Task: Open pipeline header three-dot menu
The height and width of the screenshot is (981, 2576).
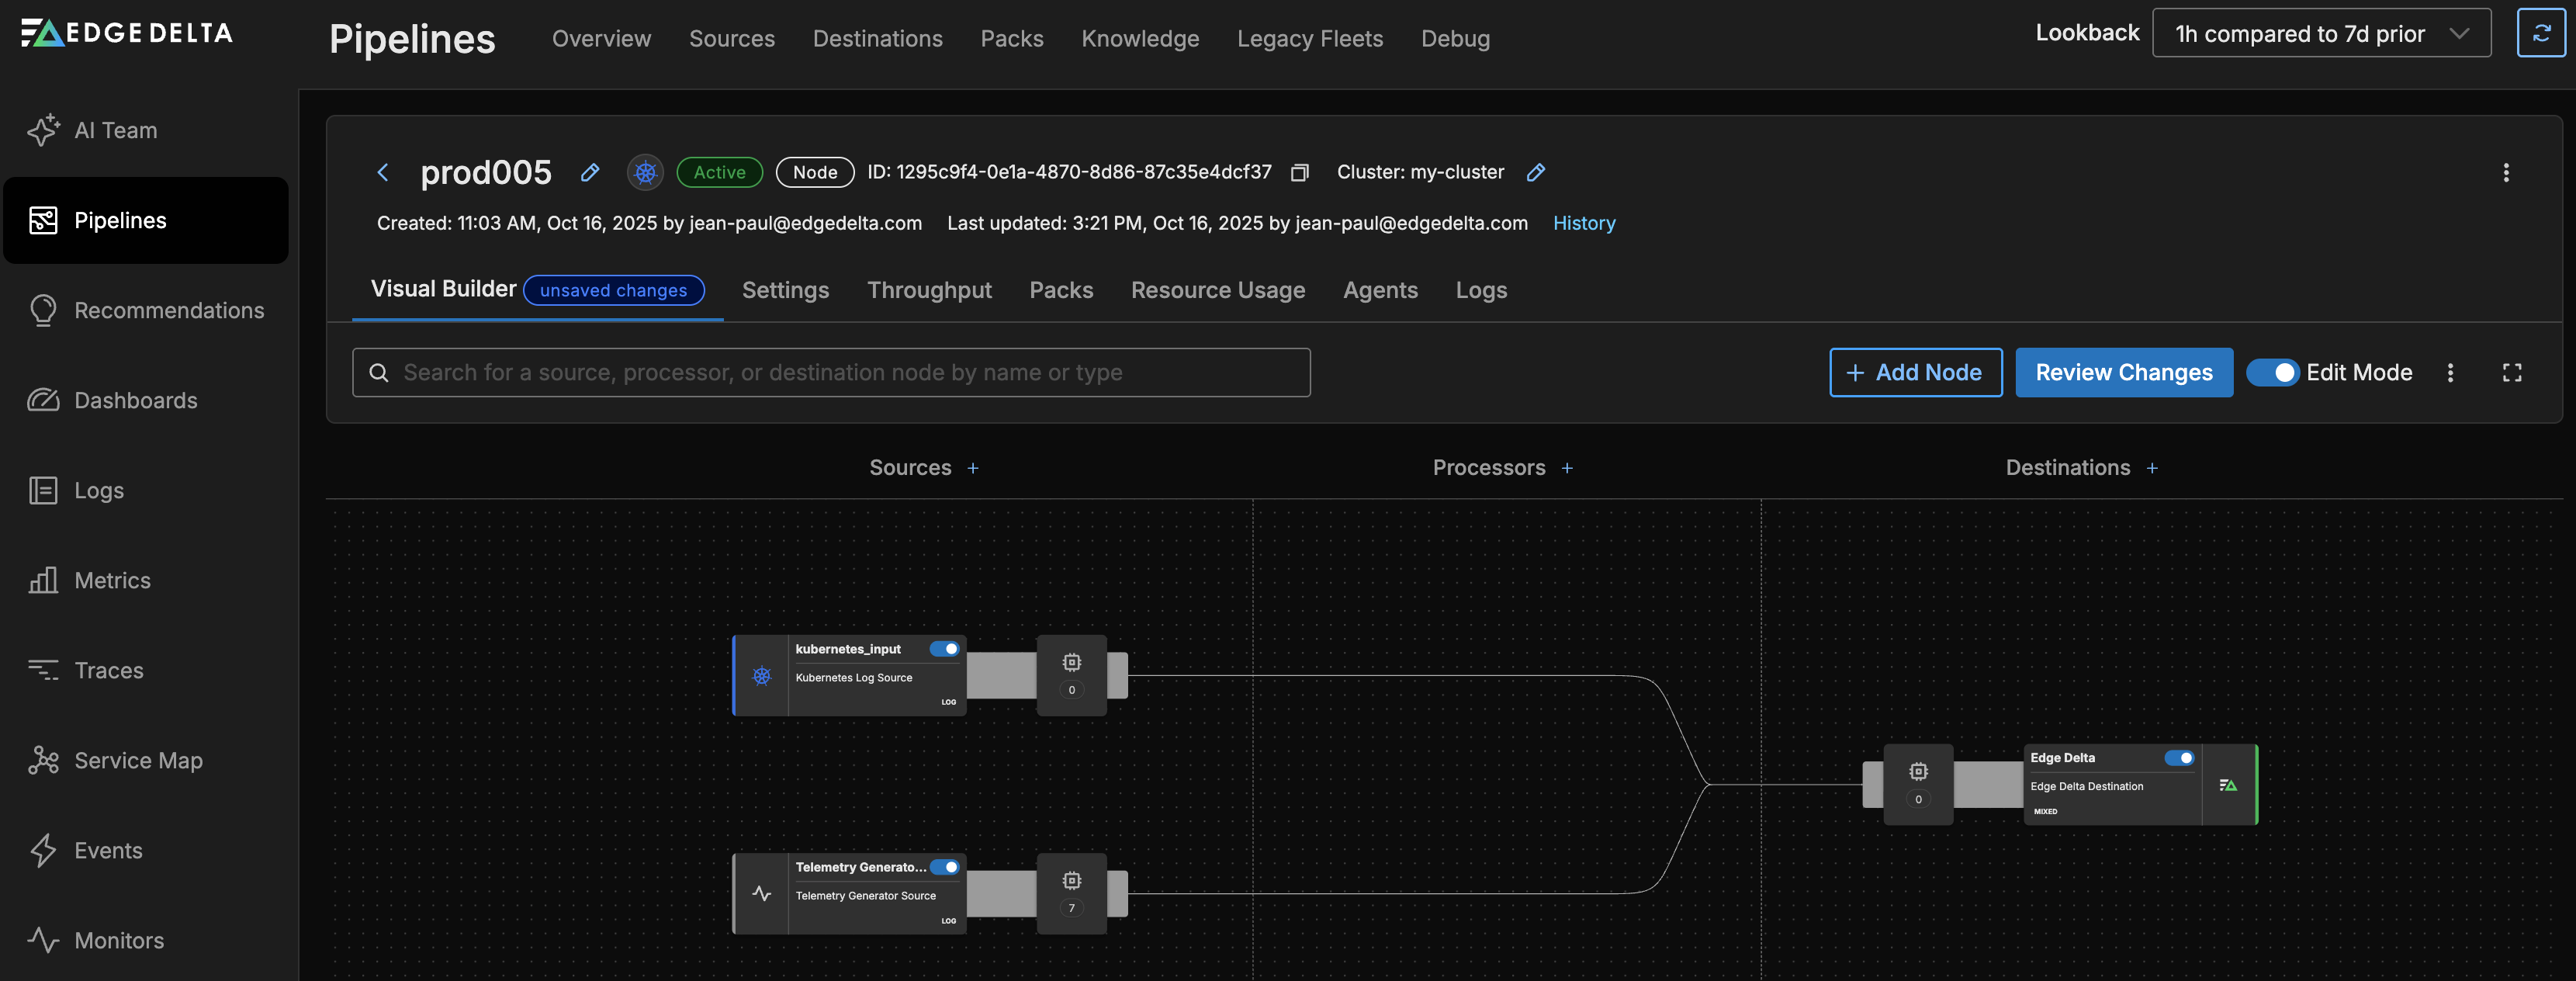Action: point(2505,172)
